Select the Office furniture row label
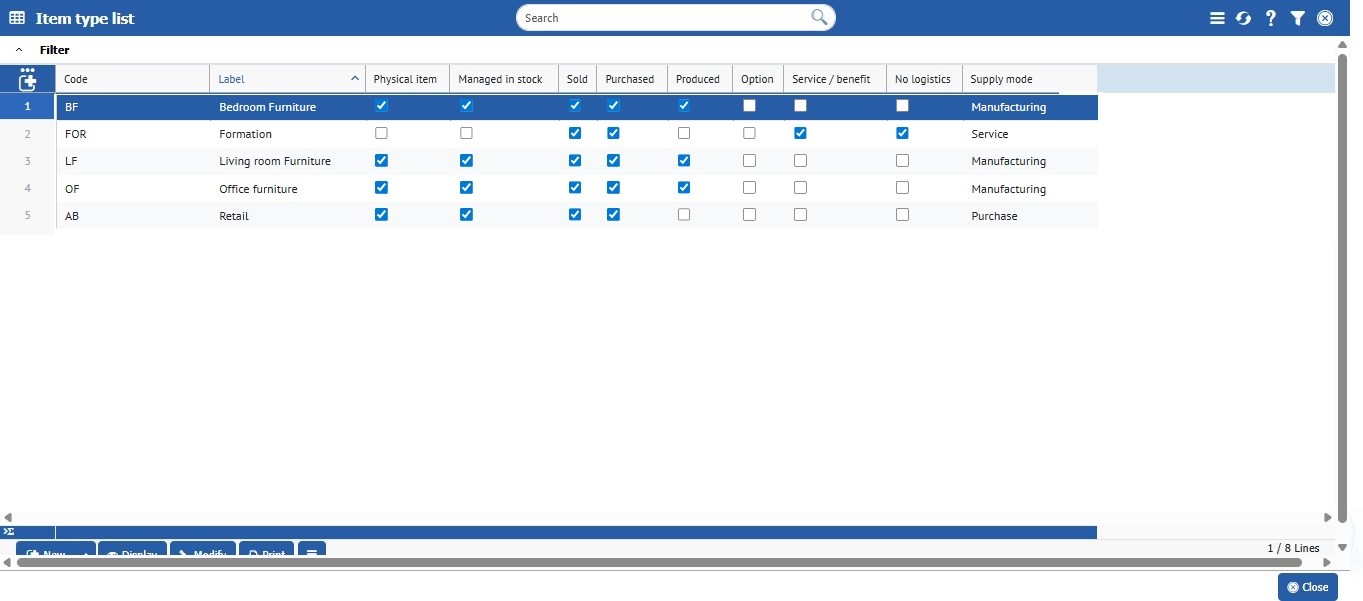 (258, 189)
